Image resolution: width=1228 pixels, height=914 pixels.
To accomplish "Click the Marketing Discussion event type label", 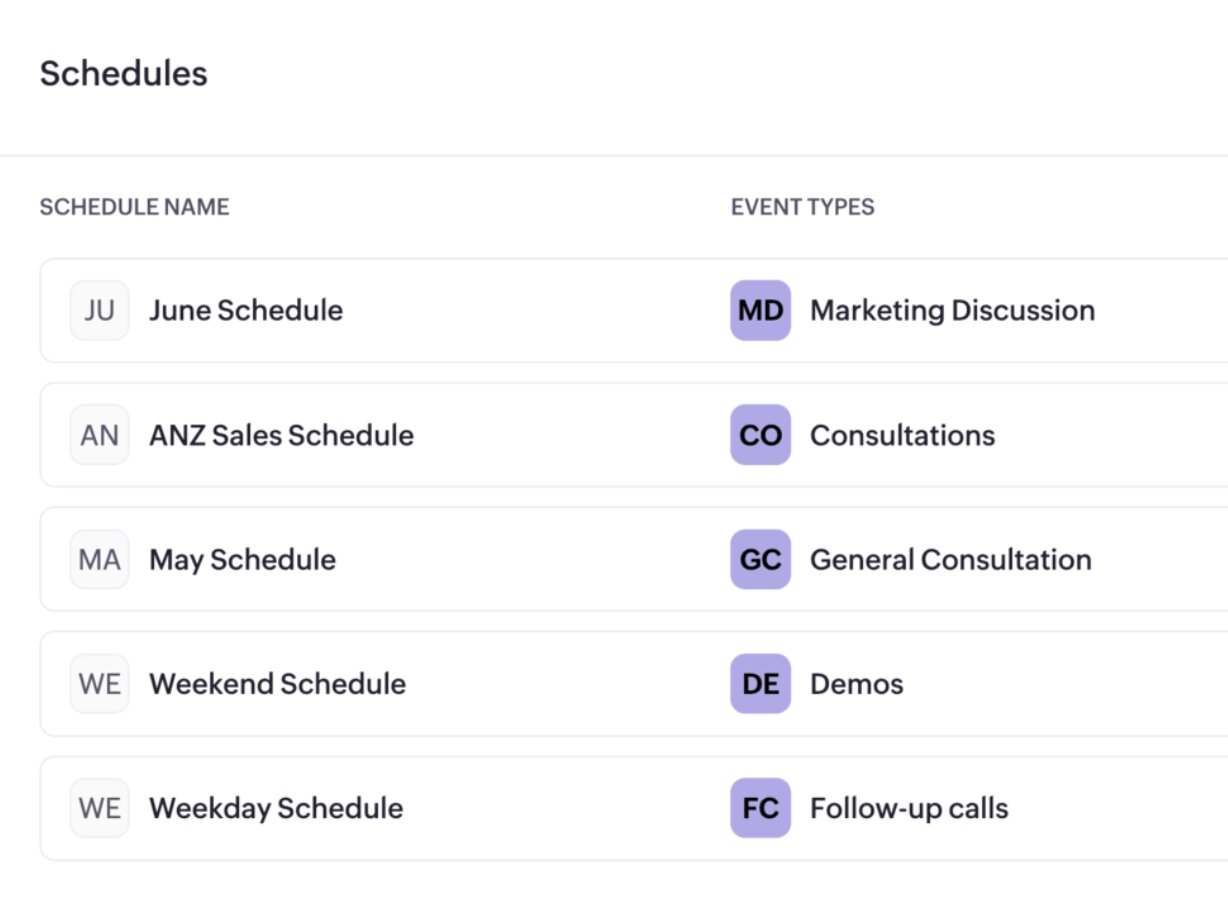I will (953, 310).
